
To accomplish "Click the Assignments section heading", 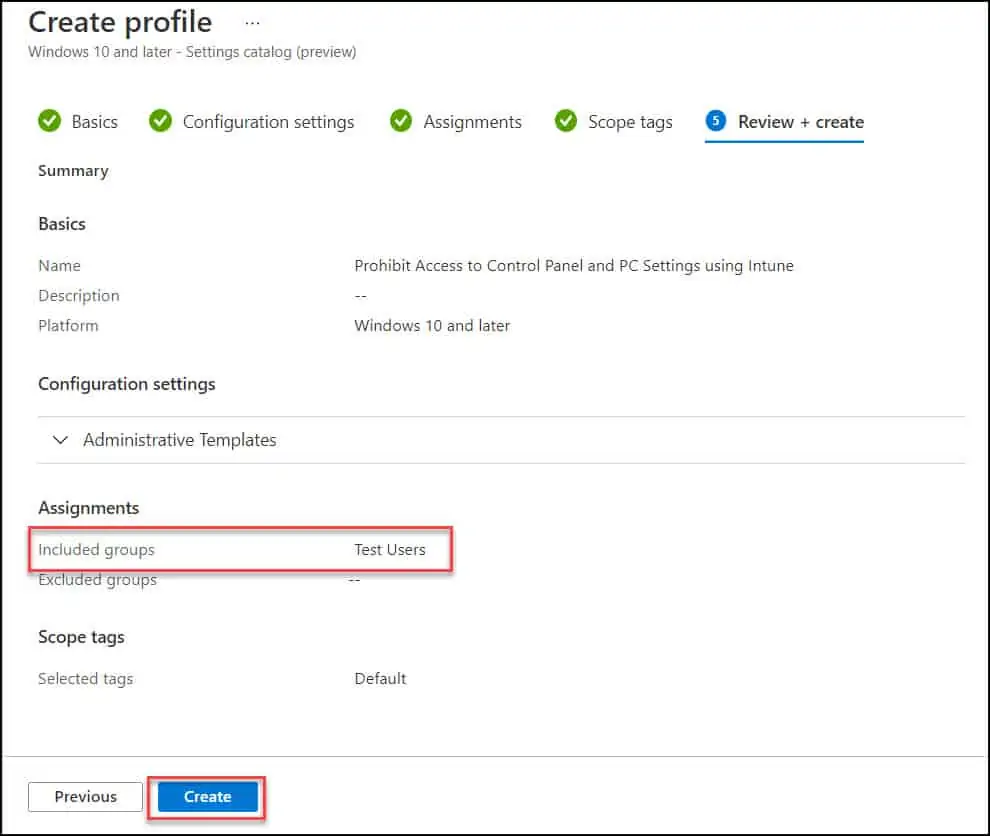I will (x=88, y=508).
